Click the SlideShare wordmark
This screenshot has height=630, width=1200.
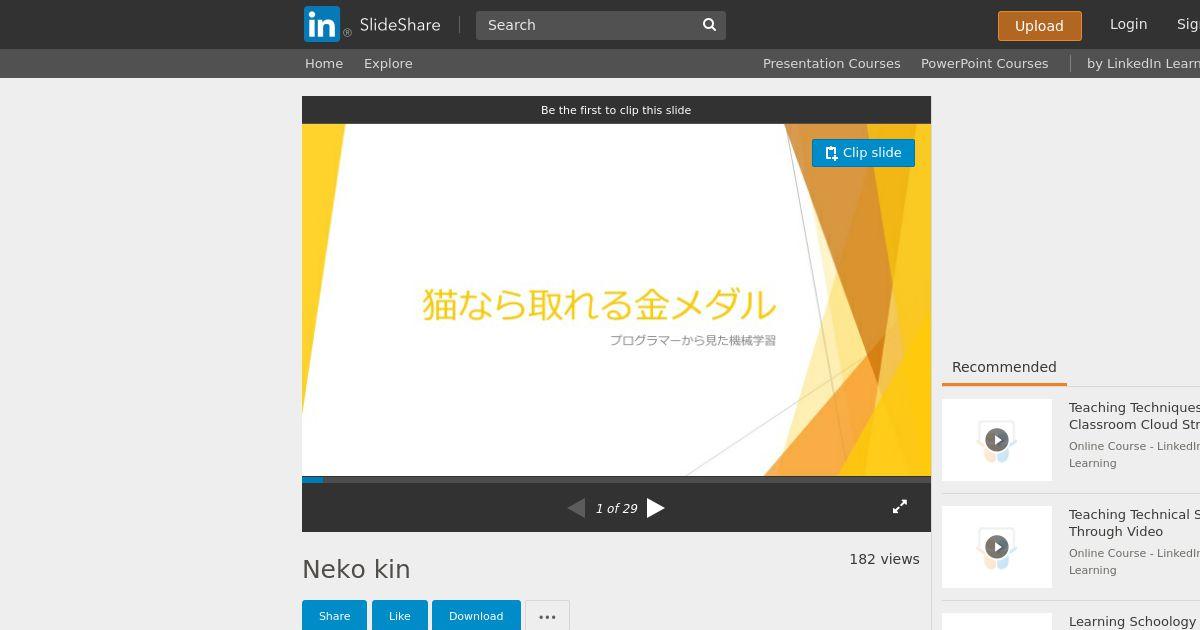[400, 25]
